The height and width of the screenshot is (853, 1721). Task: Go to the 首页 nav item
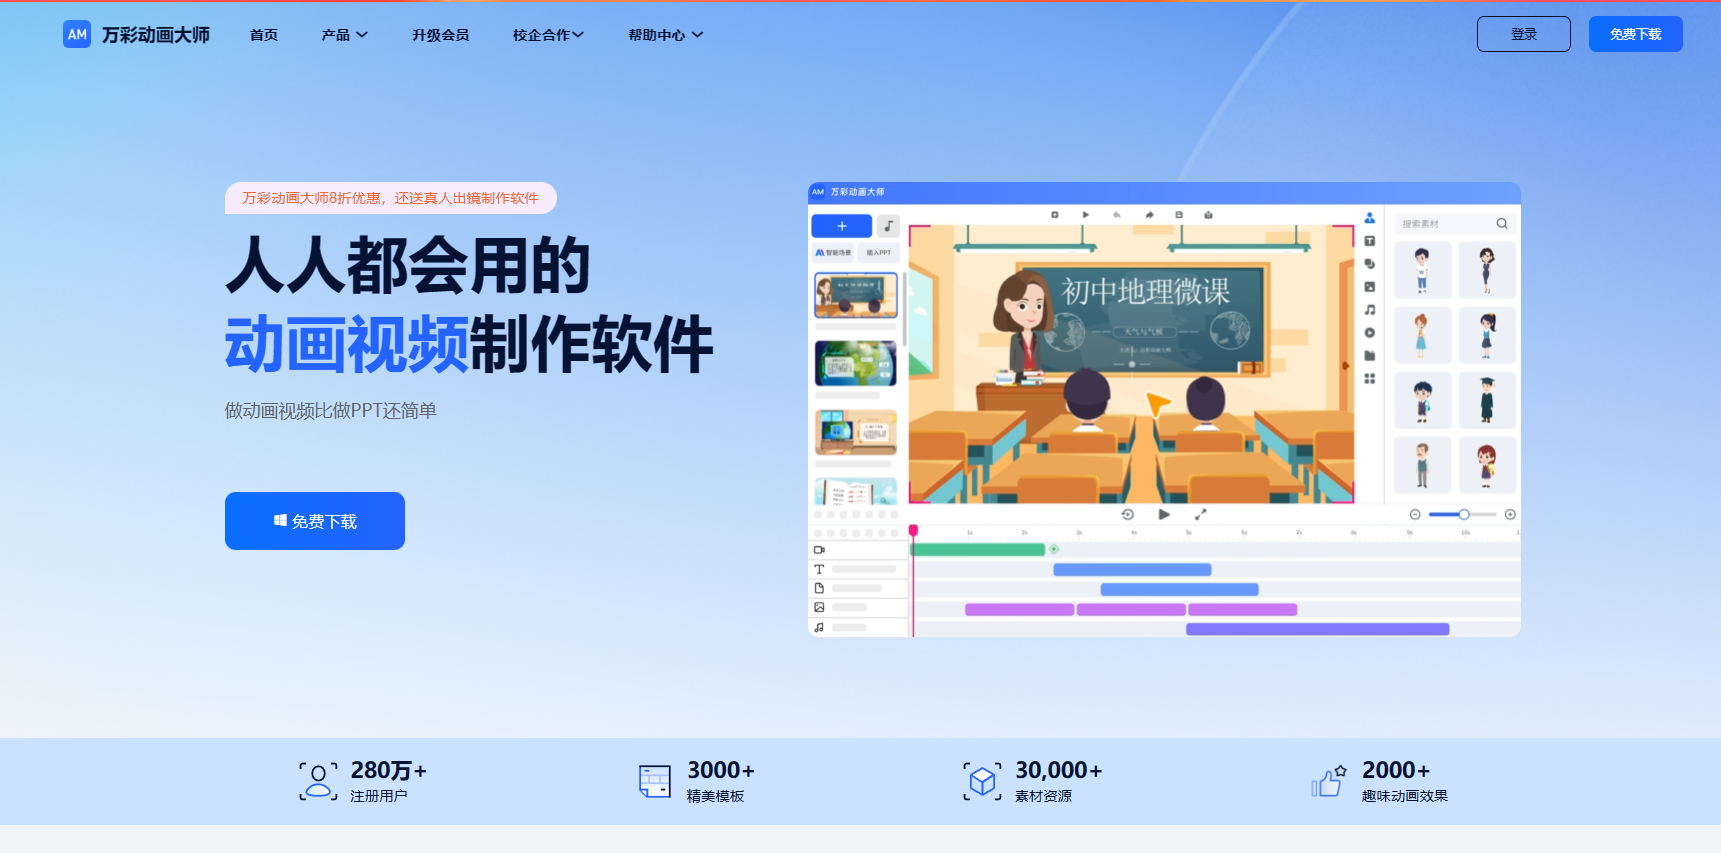point(264,35)
